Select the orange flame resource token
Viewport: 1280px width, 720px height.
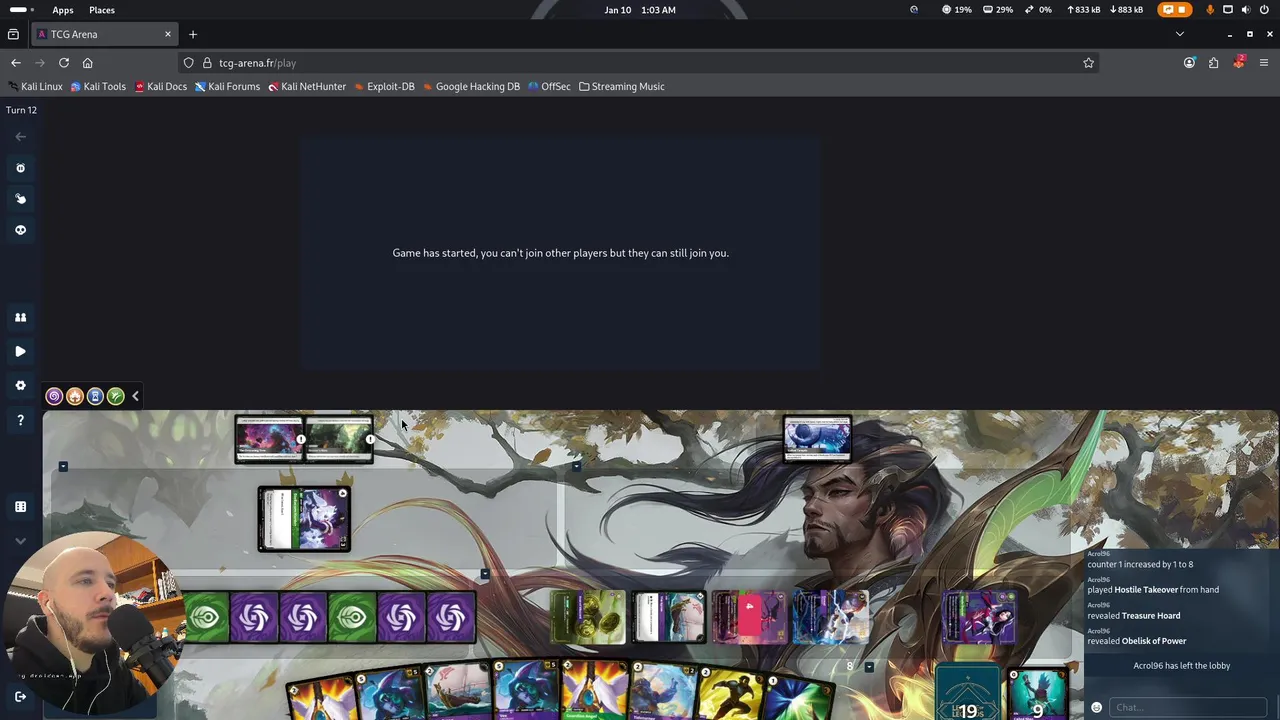(x=75, y=396)
